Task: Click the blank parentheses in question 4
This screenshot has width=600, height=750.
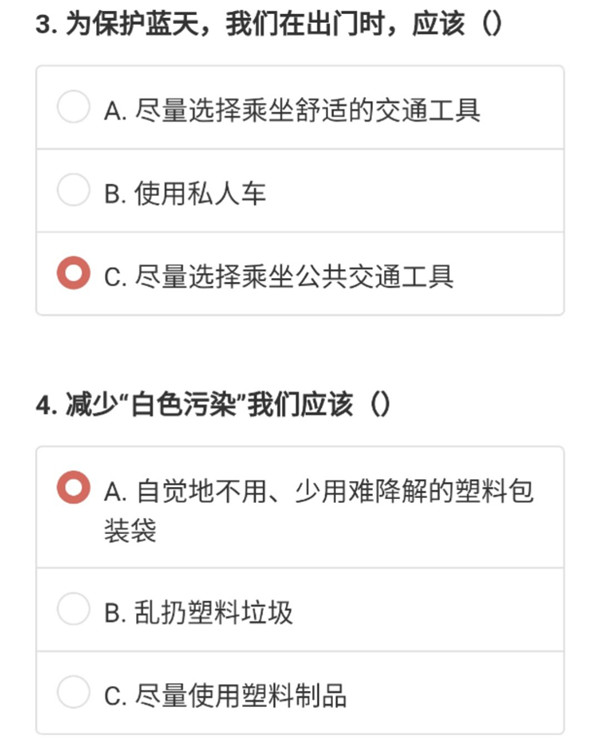Action: (x=379, y=405)
